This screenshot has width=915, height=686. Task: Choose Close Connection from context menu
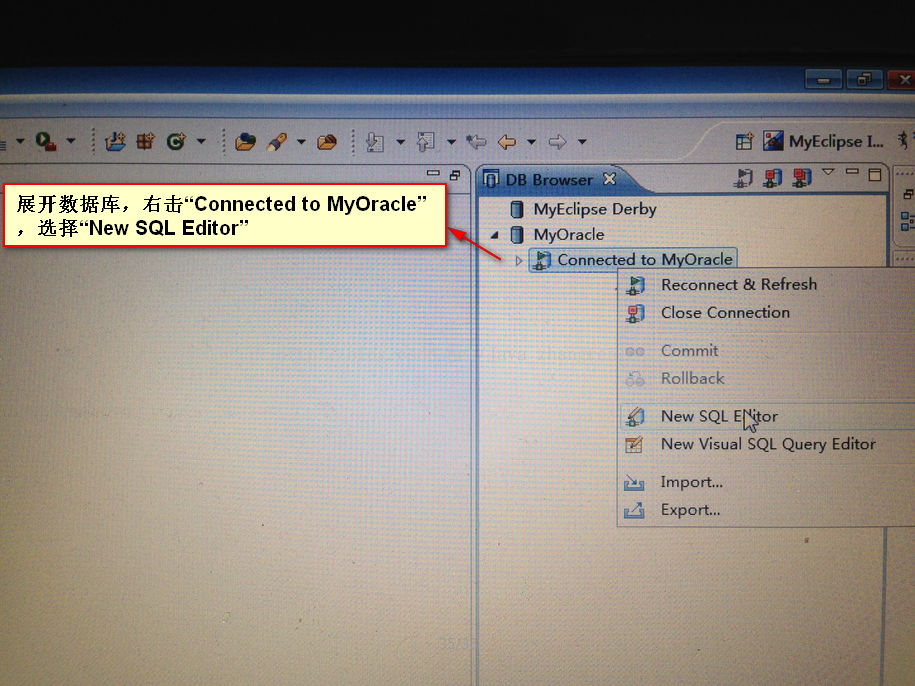pos(725,313)
